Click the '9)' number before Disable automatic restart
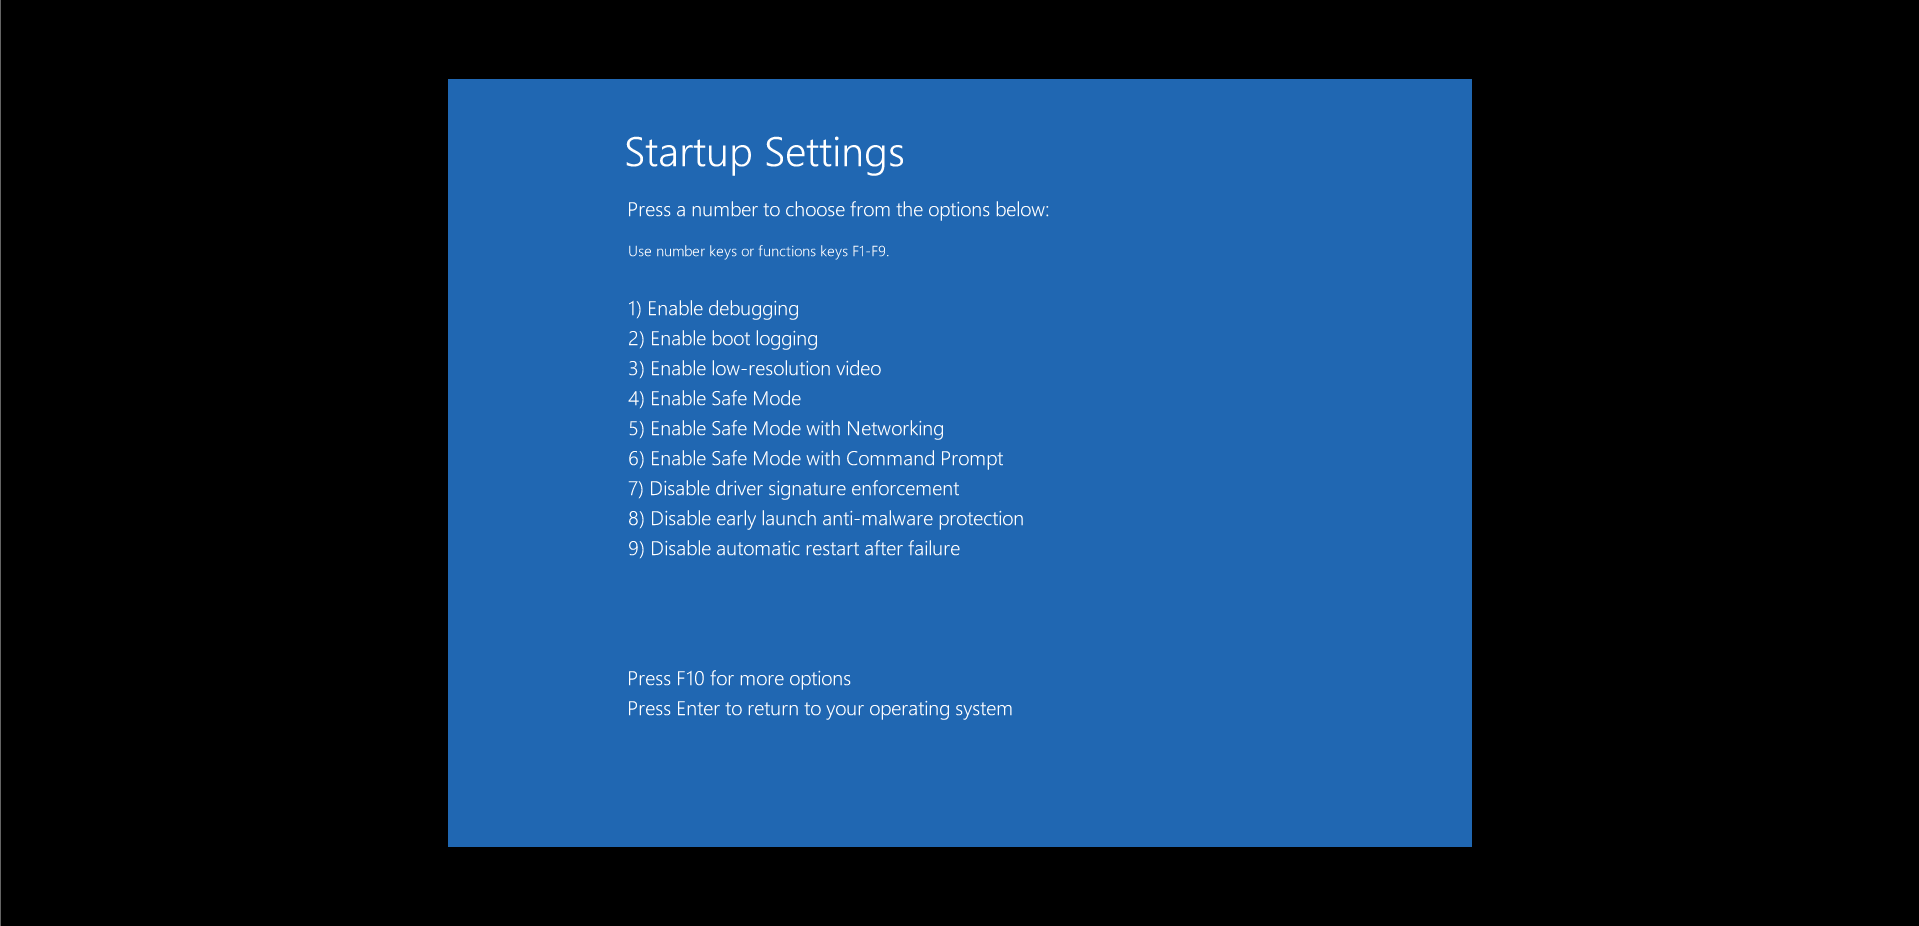 coord(636,549)
